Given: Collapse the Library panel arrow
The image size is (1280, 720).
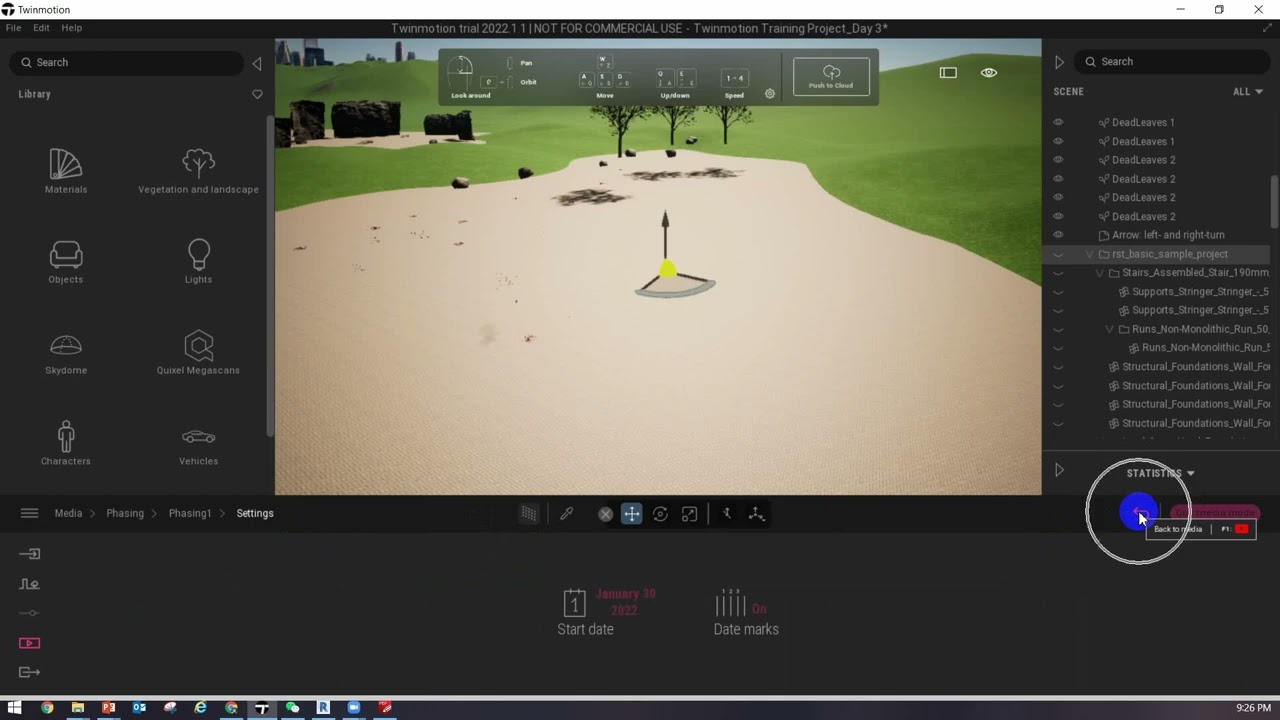Looking at the screenshot, I should [x=257, y=63].
